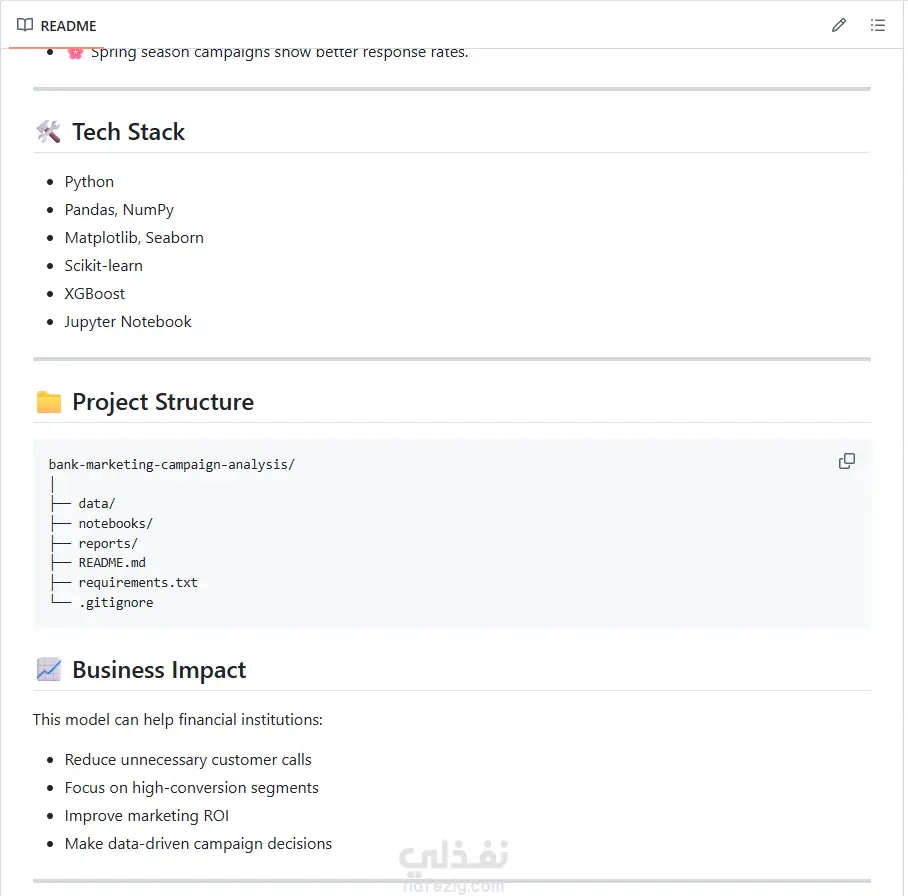The width and height of the screenshot is (908, 896).
Task: Open the README outline list icon
Action: (877, 25)
